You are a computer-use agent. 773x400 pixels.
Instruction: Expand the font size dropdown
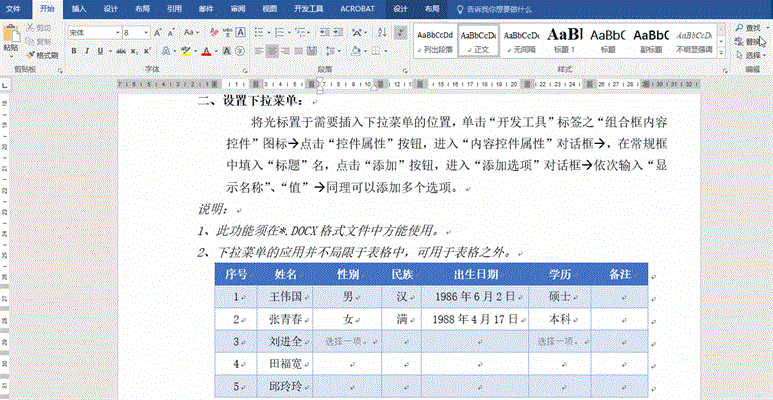tap(147, 32)
